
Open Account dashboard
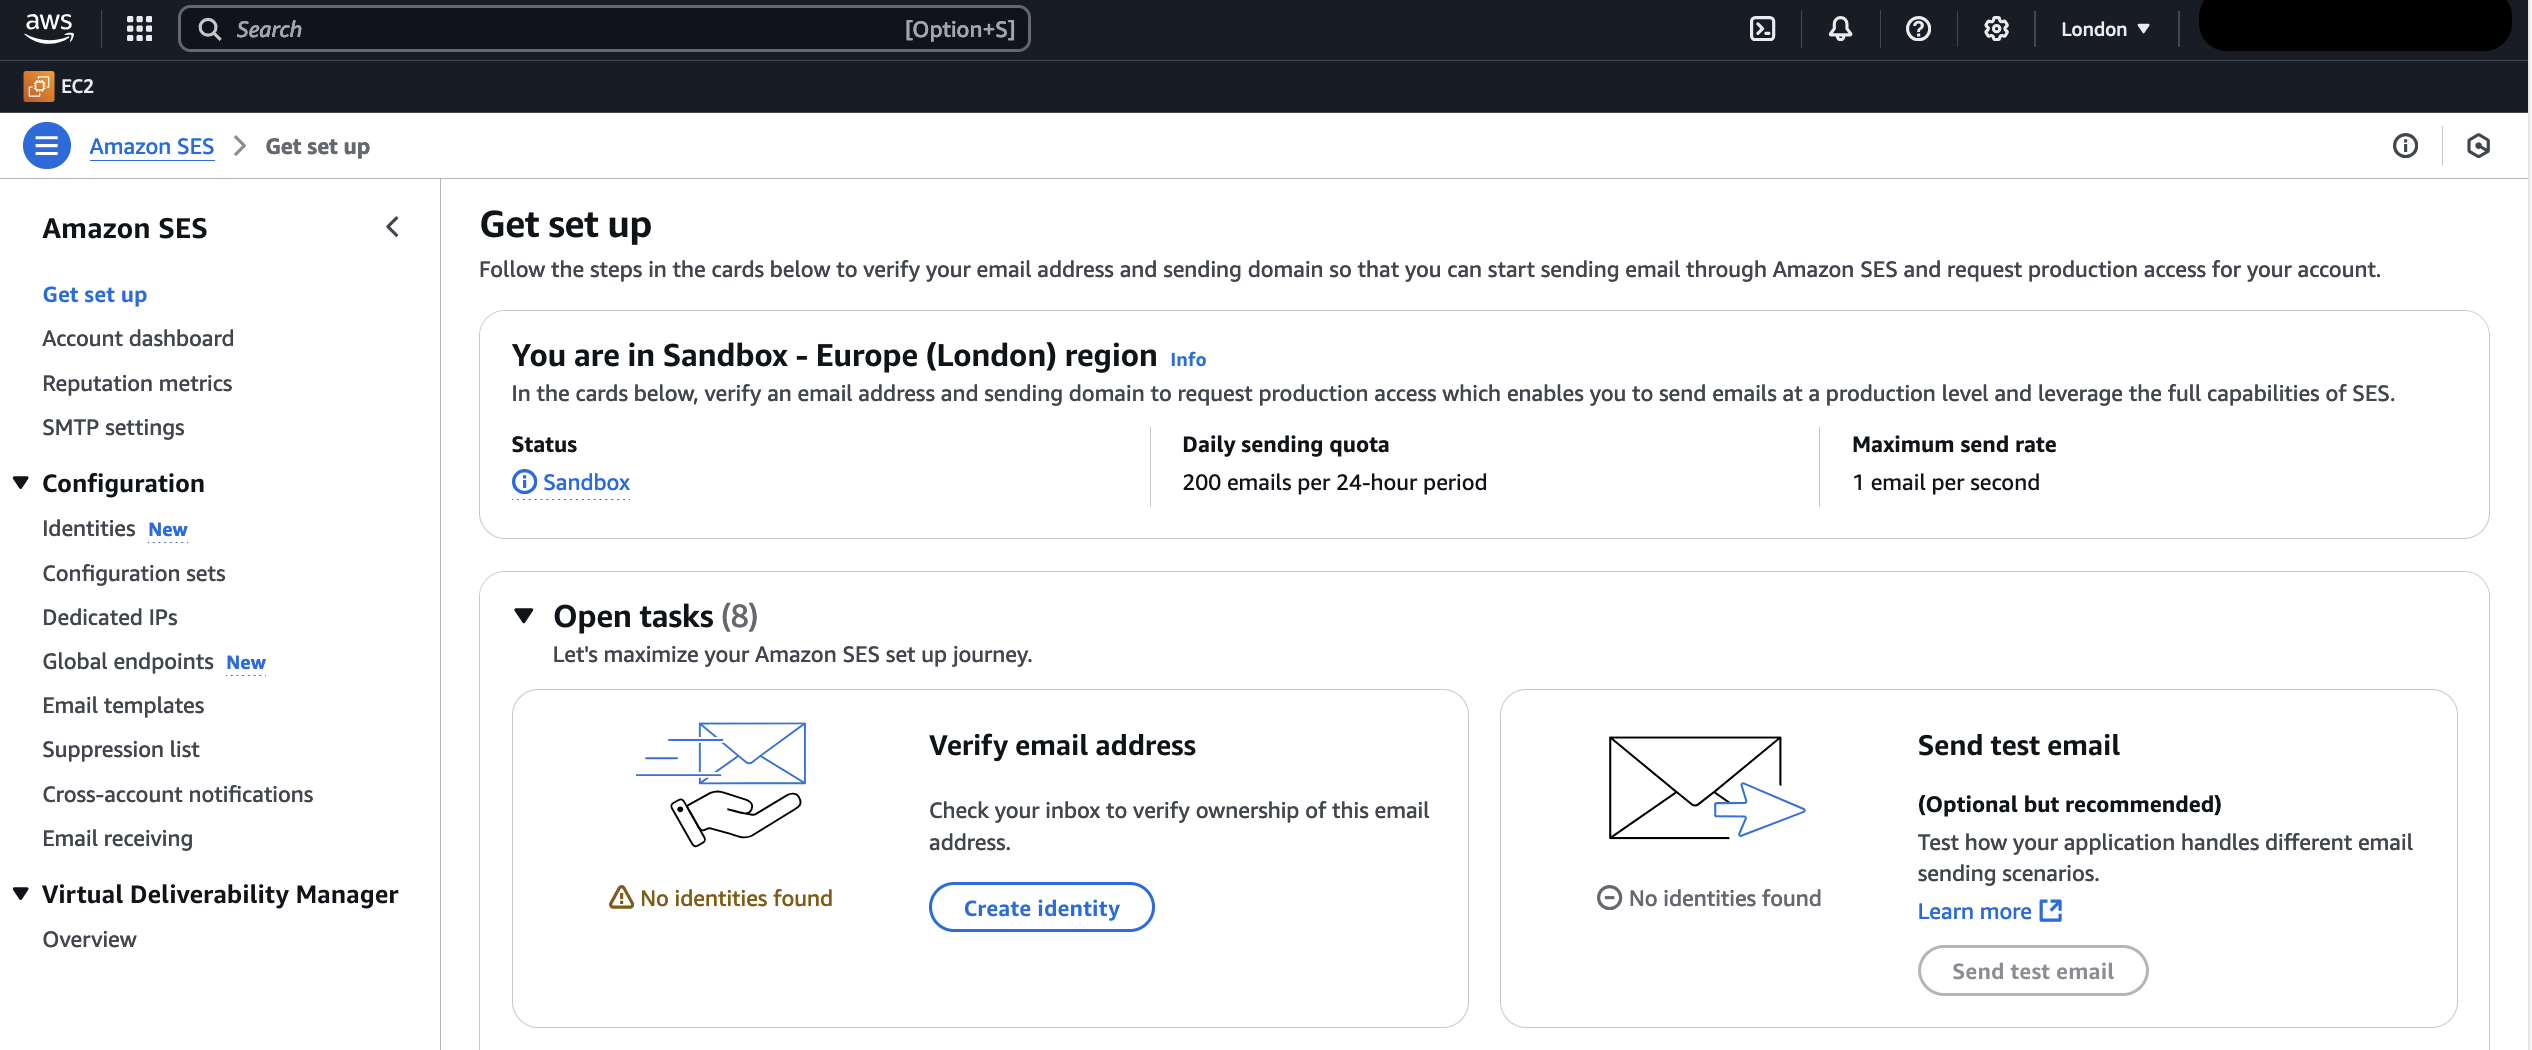pos(138,338)
